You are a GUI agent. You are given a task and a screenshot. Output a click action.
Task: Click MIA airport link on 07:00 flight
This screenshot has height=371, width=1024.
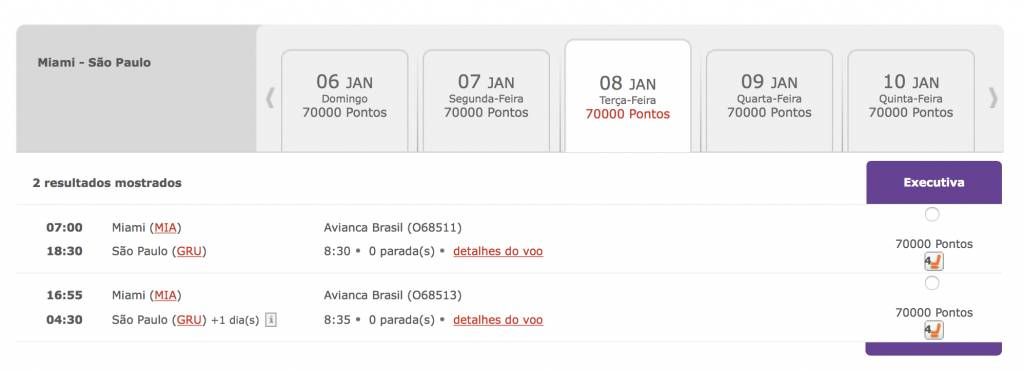166,227
